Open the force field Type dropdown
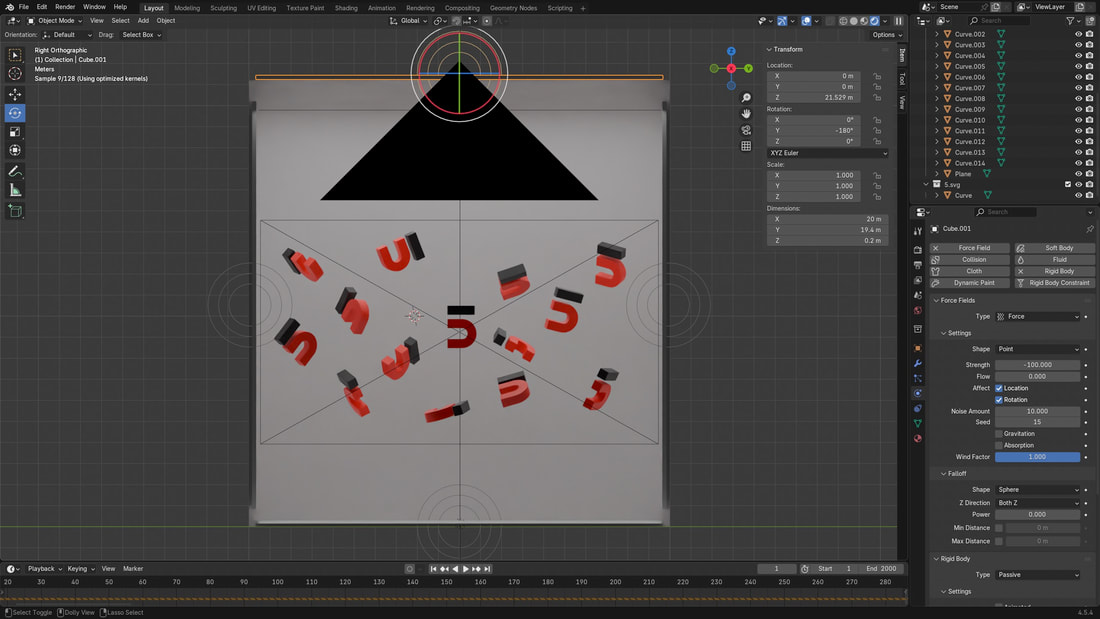1100x619 pixels. pyautogui.click(x=1038, y=317)
